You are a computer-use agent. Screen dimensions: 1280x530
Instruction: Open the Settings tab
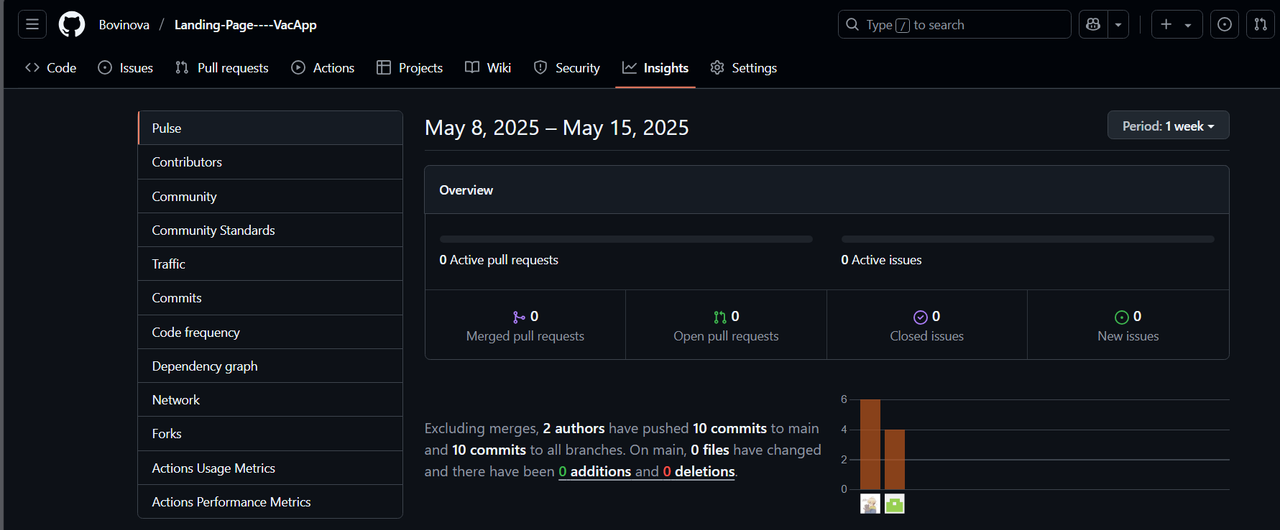tap(743, 68)
